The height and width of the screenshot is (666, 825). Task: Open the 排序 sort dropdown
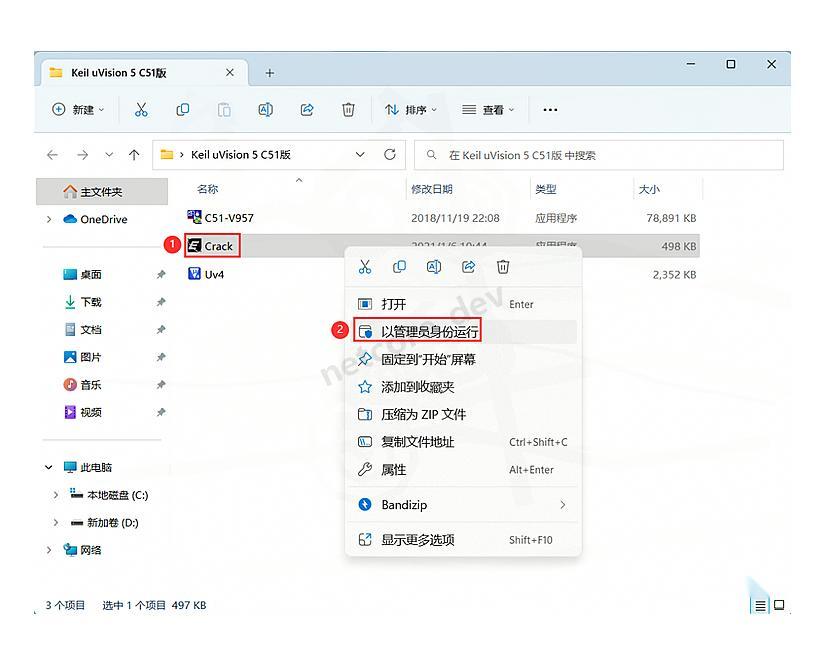point(410,110)
